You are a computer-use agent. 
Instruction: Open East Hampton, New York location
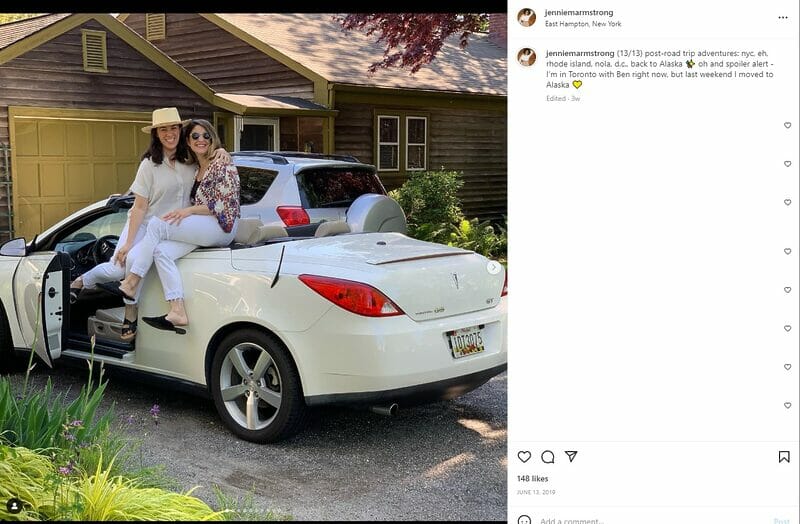583,24
